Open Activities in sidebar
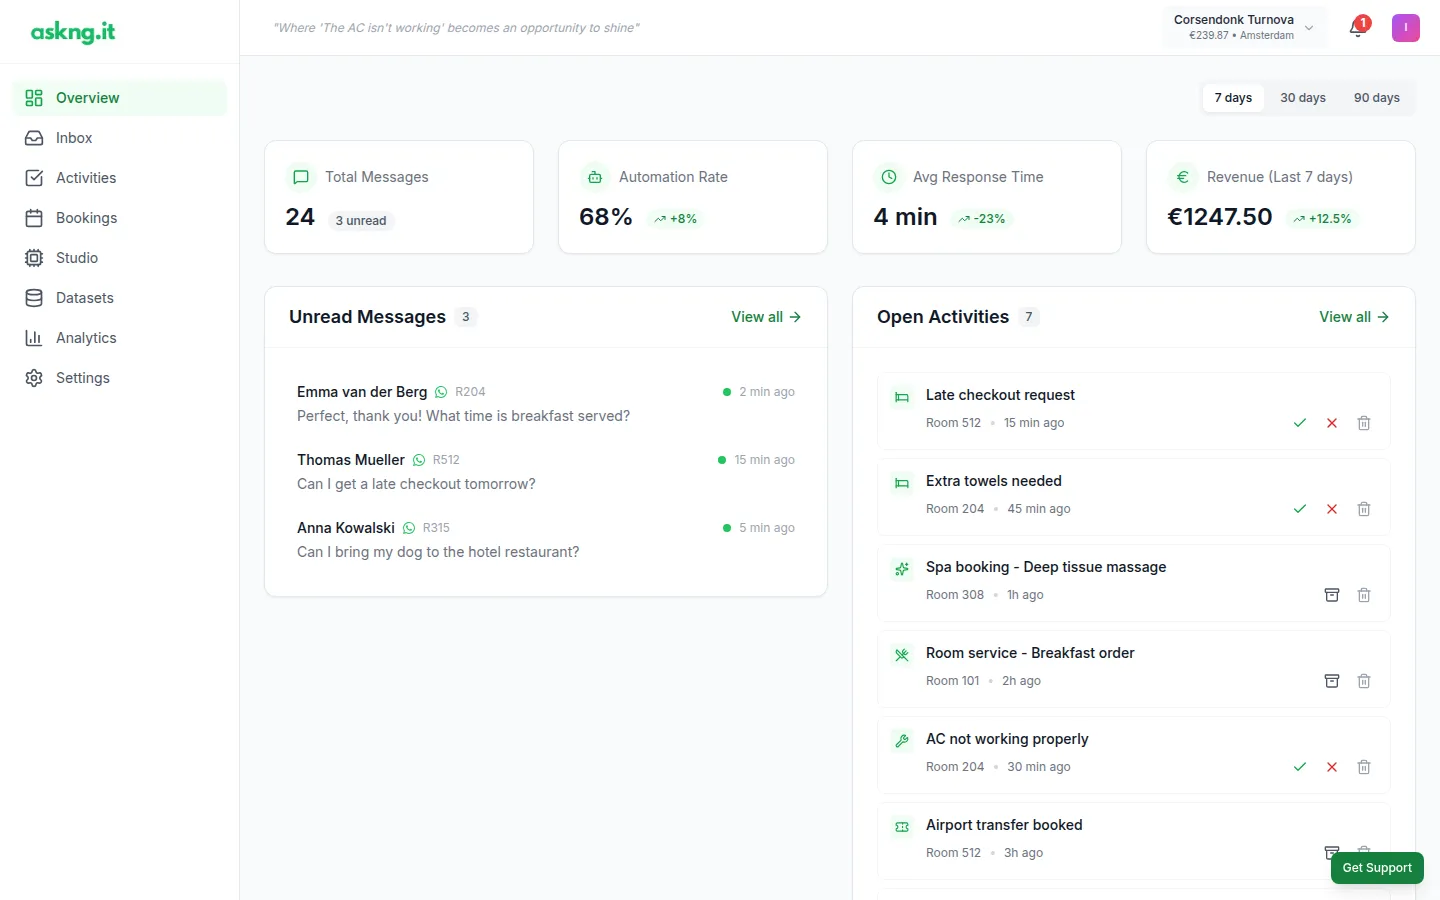Viewport: 1440px width, 900px height. pos(120,178)
